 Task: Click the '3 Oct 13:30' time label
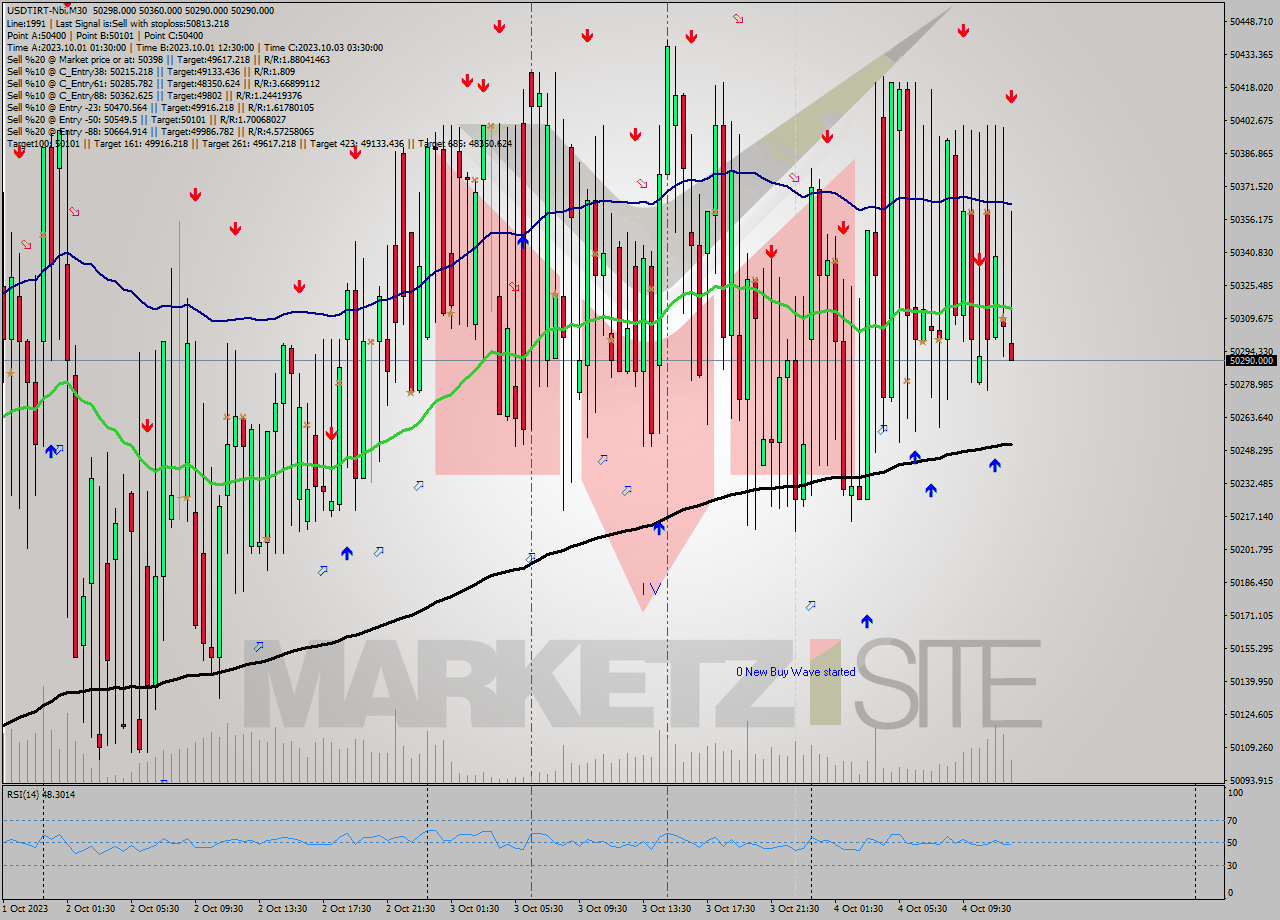tap(666, 909)
